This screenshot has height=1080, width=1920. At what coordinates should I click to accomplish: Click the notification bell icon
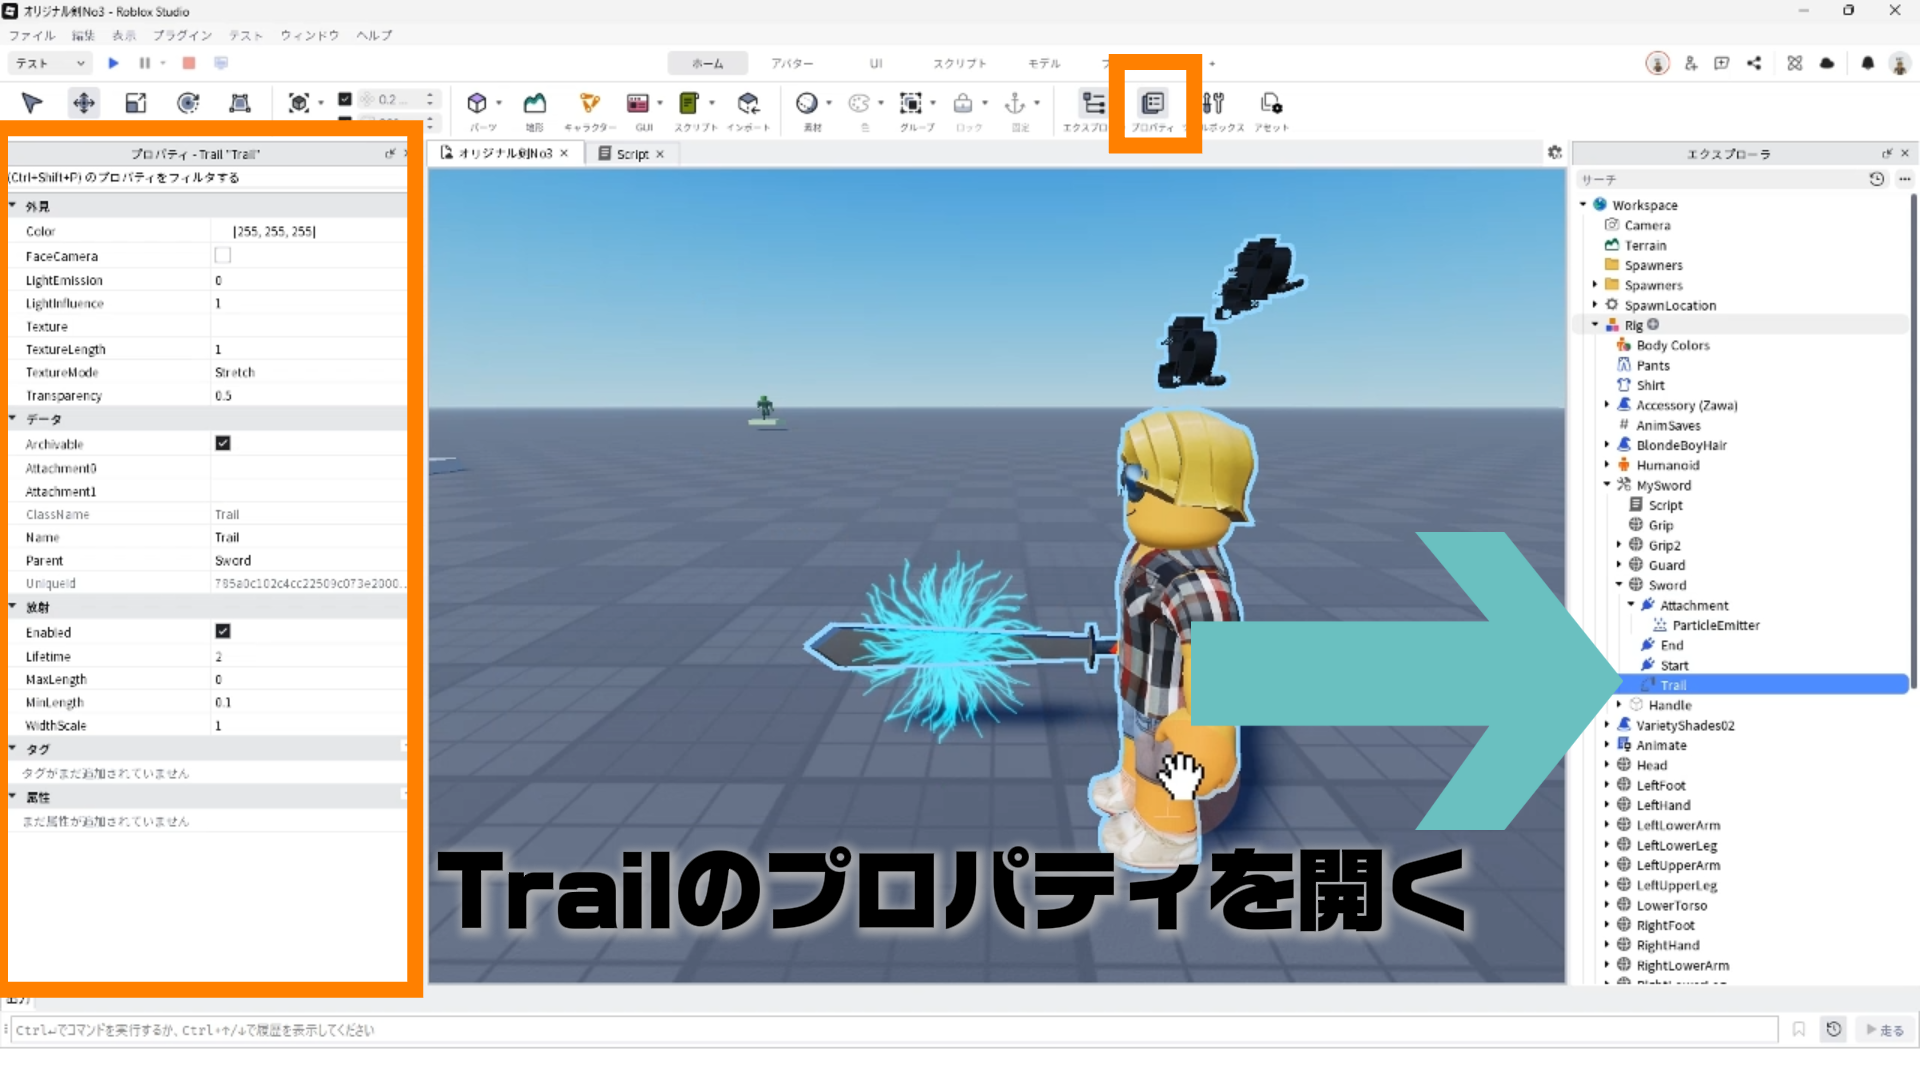tap(1867, 63)
